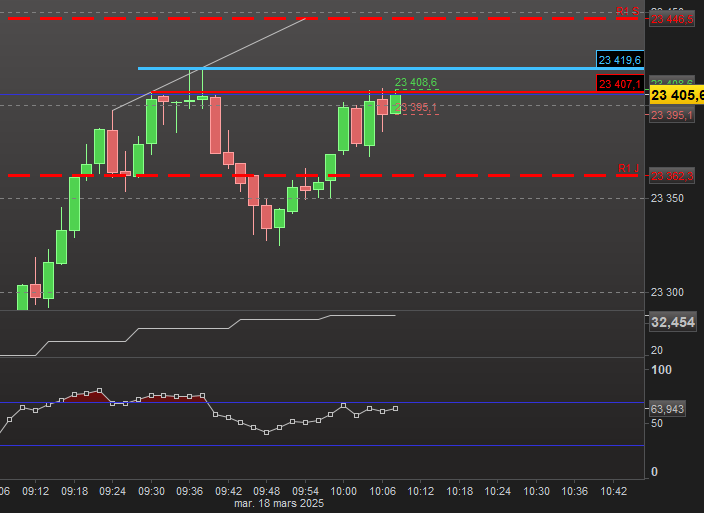The height and width of the screenshot is (513, 704).
Task: Select the dashed red R1 S pivot line
Action: [x=322, y=19]
